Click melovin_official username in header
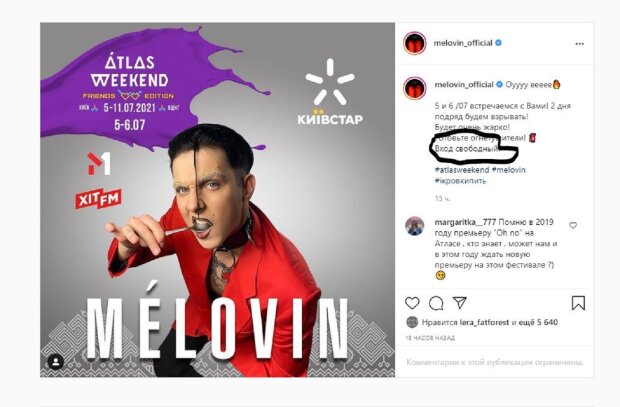Viewport: 620px width, 407px height. click(x=463, y=43)
